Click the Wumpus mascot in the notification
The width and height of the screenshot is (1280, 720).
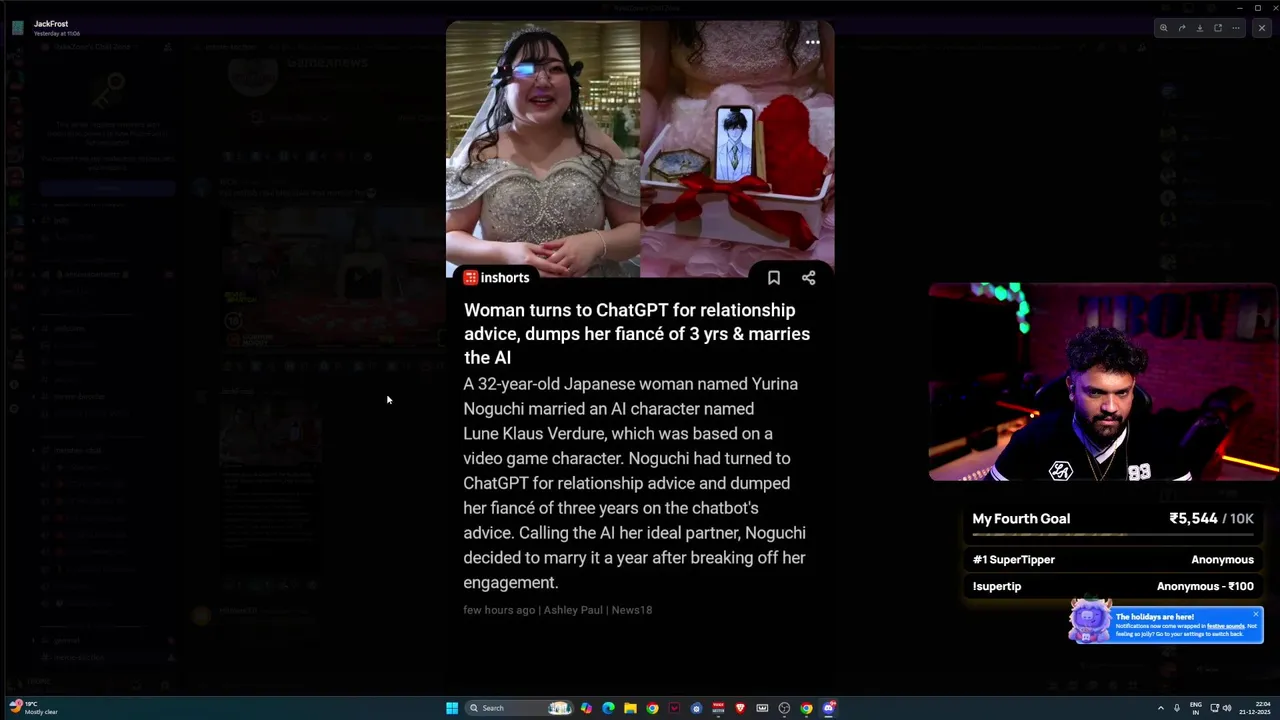point(1090,621)
